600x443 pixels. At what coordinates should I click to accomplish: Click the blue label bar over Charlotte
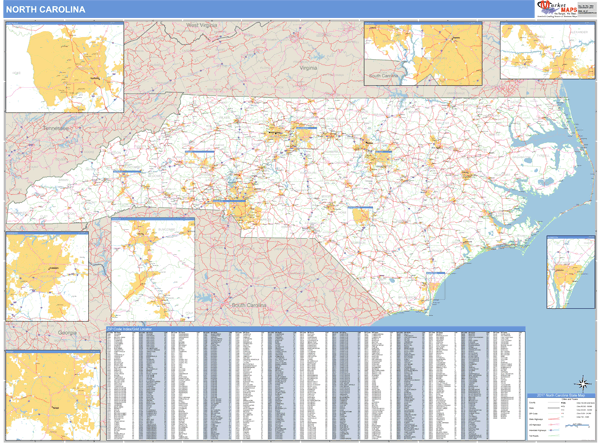(x=230, y=200)
